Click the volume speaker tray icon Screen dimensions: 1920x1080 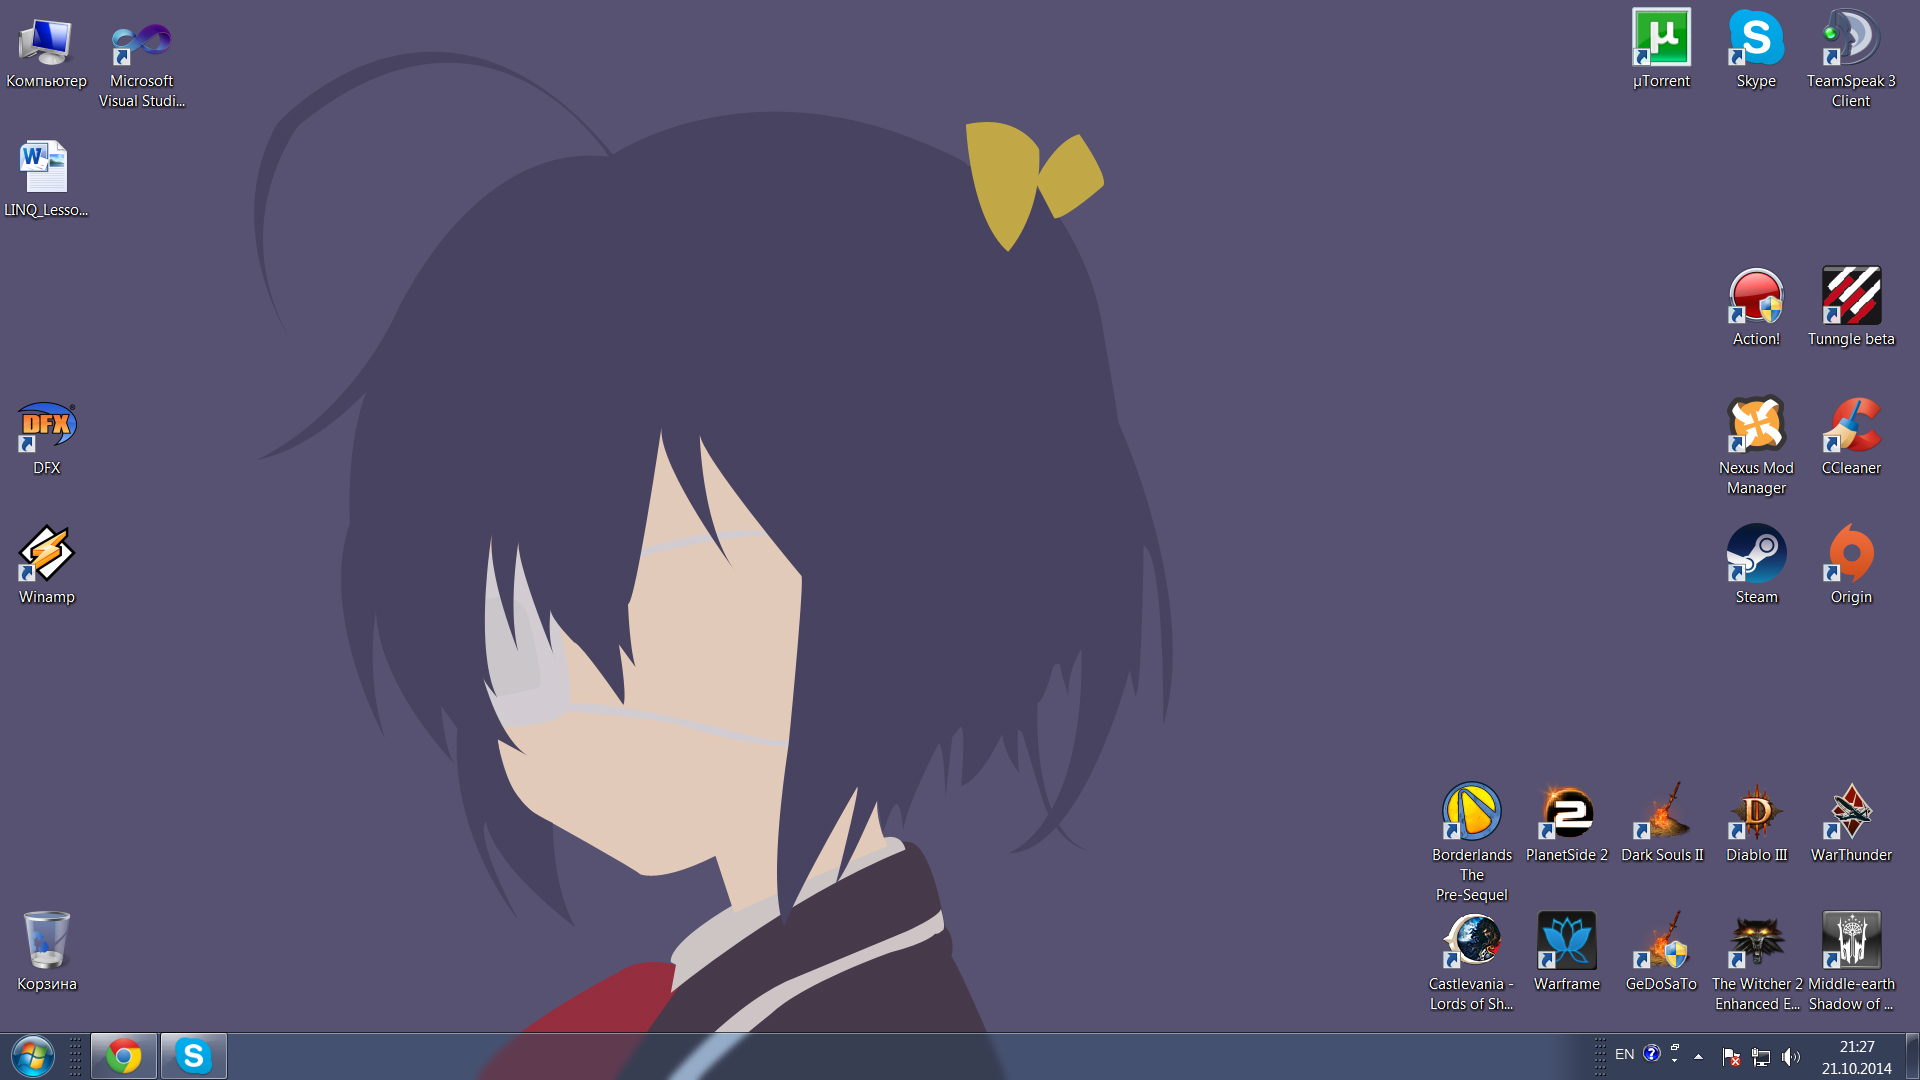(x=1790, y=1057)
